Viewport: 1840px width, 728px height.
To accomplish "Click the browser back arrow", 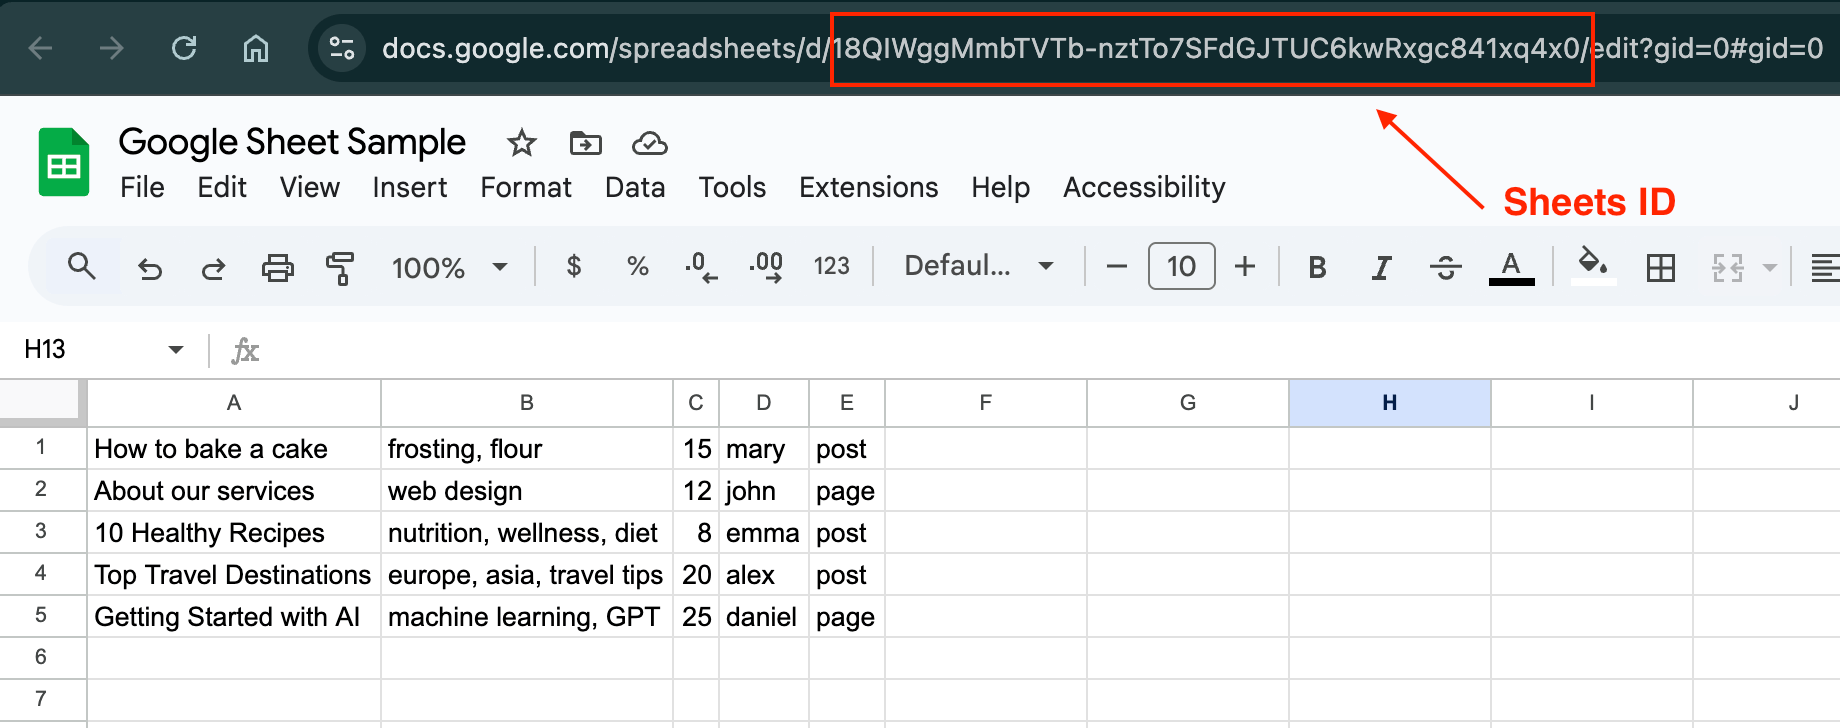I will pos(41,48).
